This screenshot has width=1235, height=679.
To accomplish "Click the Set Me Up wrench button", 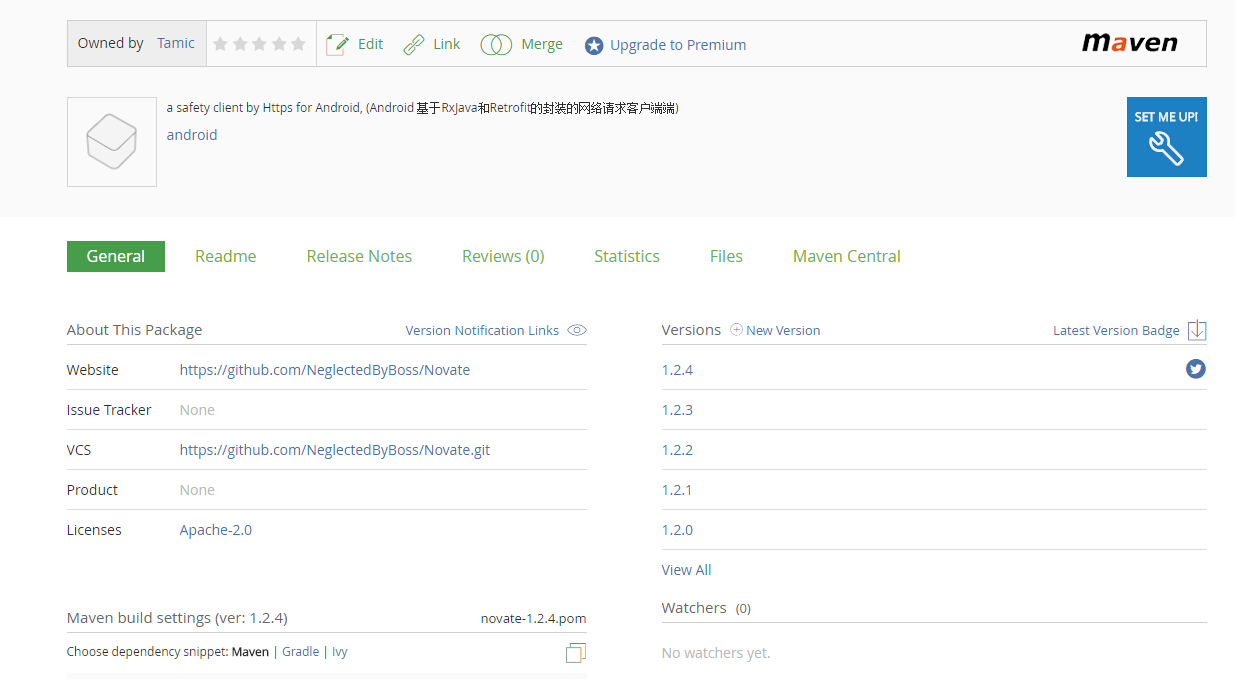I will pyautogui.click(x=1166, y=137).
